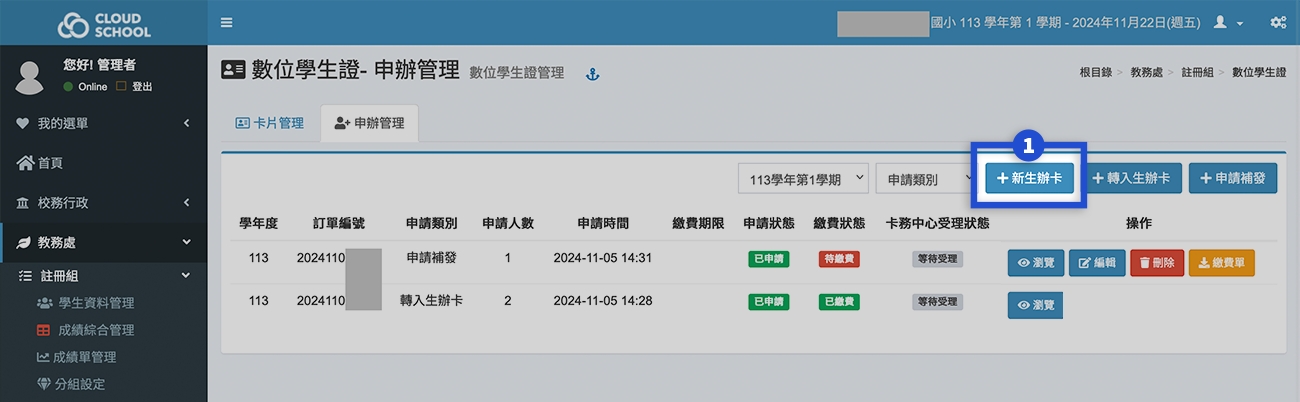Open the 申請類別 filter dropdown

click(923, 179)
